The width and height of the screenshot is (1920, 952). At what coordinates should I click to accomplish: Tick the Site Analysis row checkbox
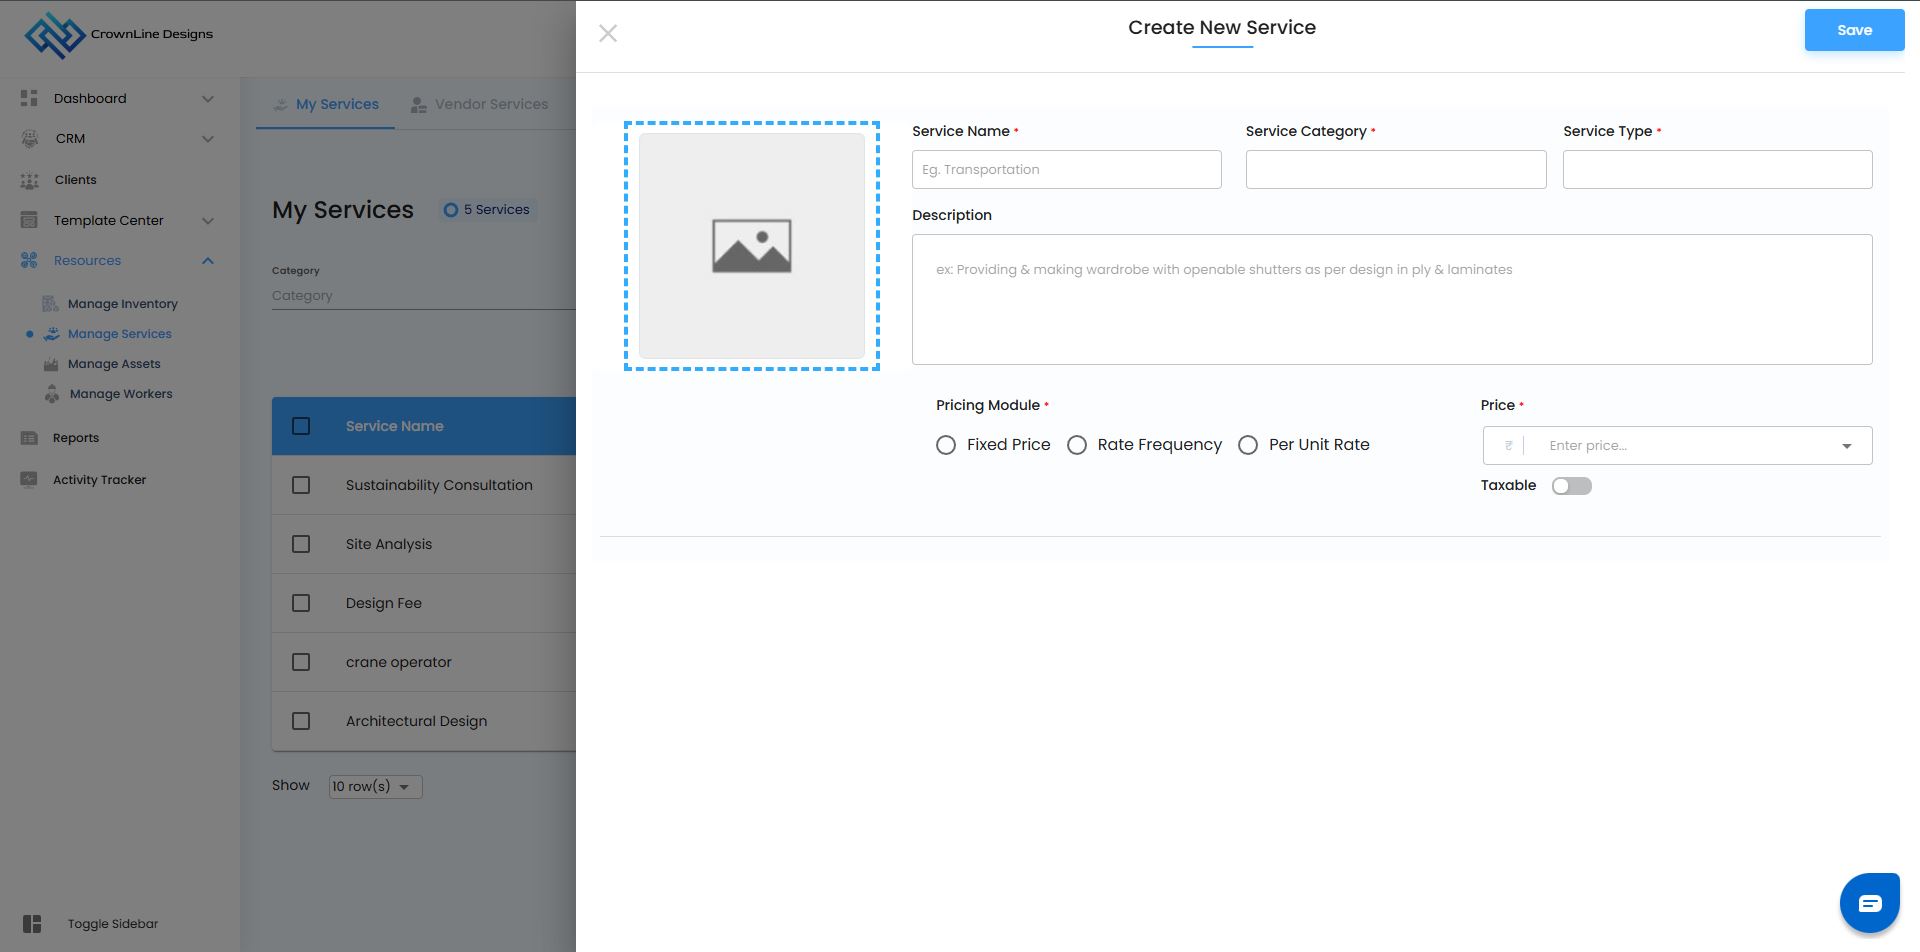point(301,544)
